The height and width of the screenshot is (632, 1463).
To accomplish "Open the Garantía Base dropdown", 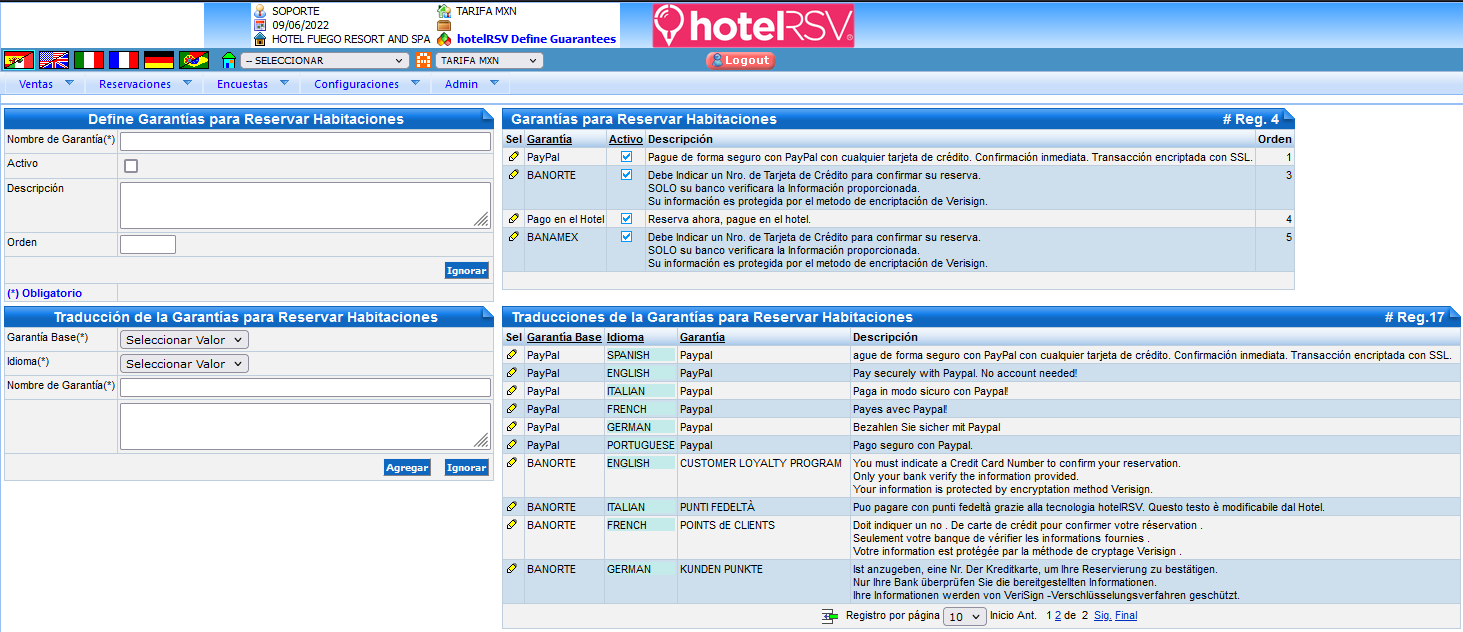I will pyautogui.click(x=184, y=340).
